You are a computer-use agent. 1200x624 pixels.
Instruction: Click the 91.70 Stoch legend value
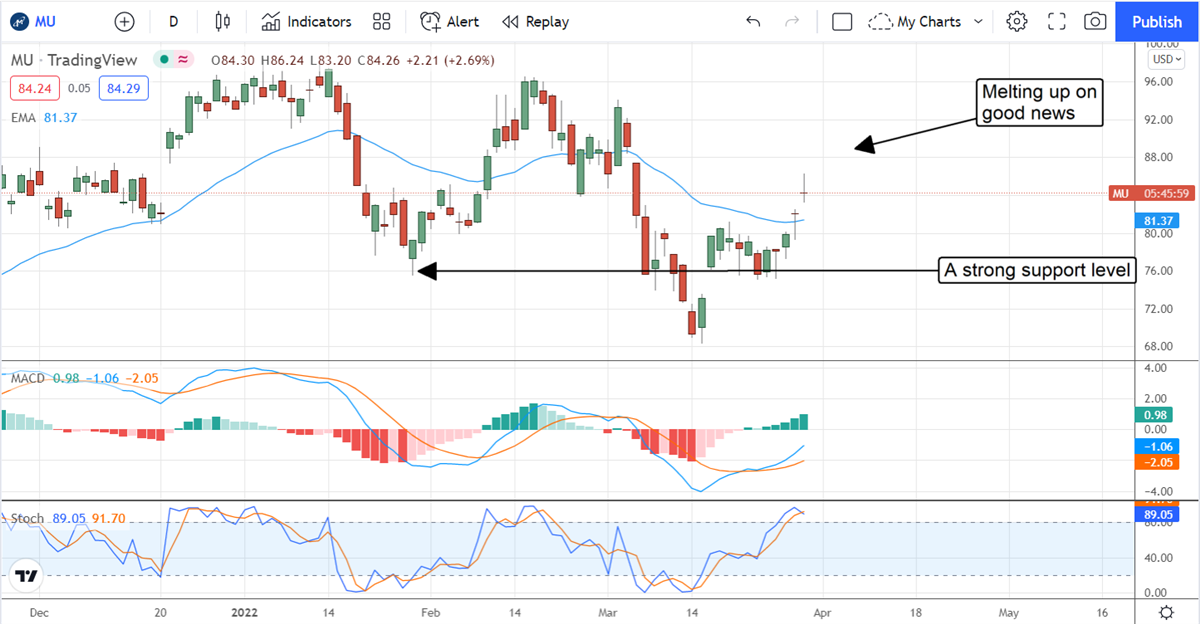point(110,518)
